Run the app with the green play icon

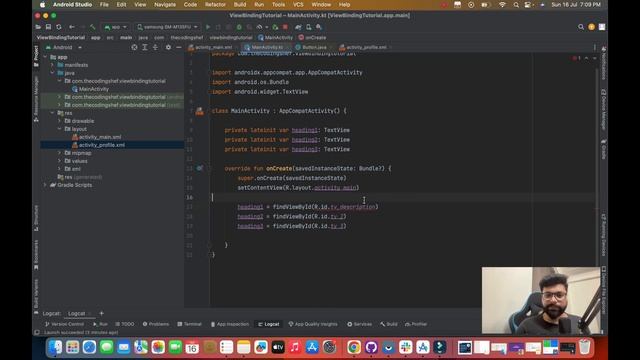click(208, 27)
